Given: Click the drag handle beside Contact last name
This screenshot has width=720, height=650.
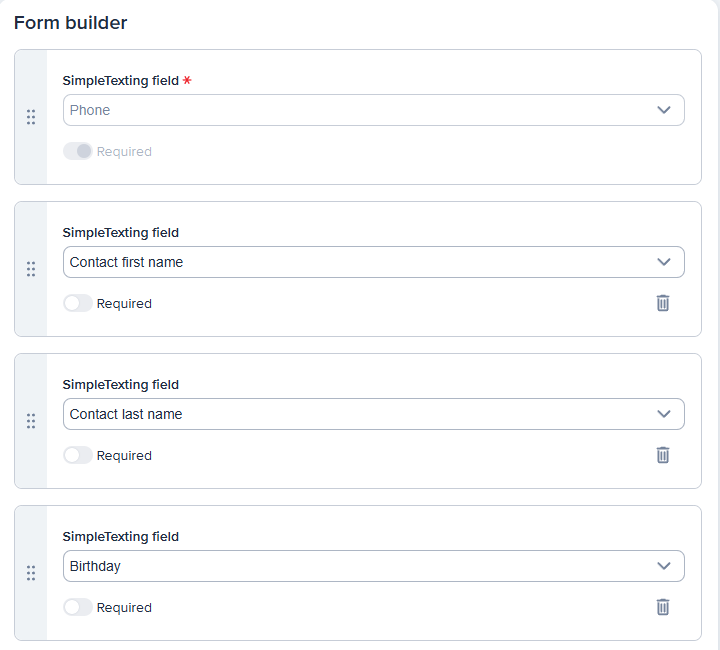Looking at the screenshot, I should 31,421.
